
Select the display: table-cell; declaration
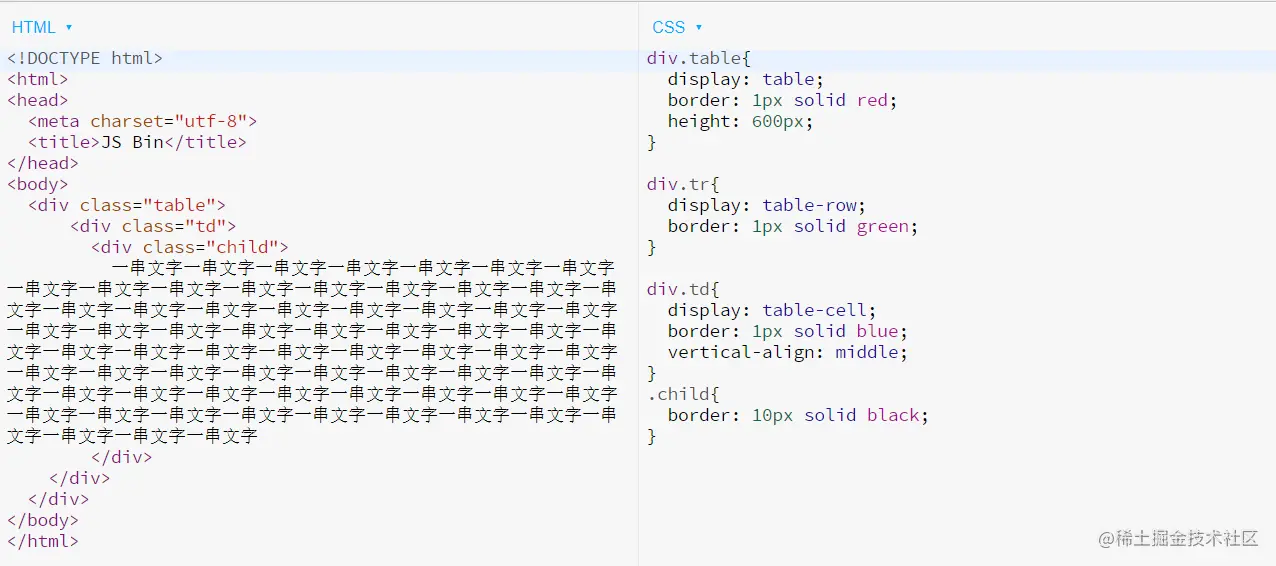(x=772, y=310)
